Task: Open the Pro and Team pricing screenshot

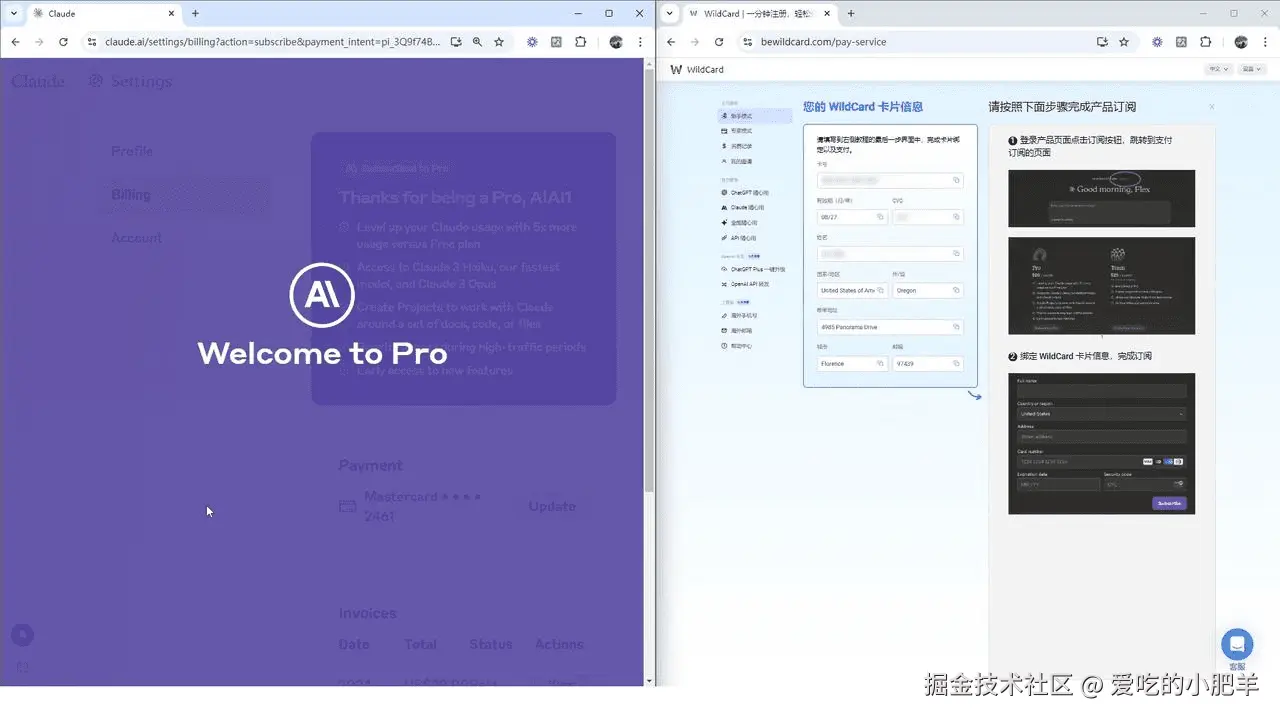Action: [1101, 286]
